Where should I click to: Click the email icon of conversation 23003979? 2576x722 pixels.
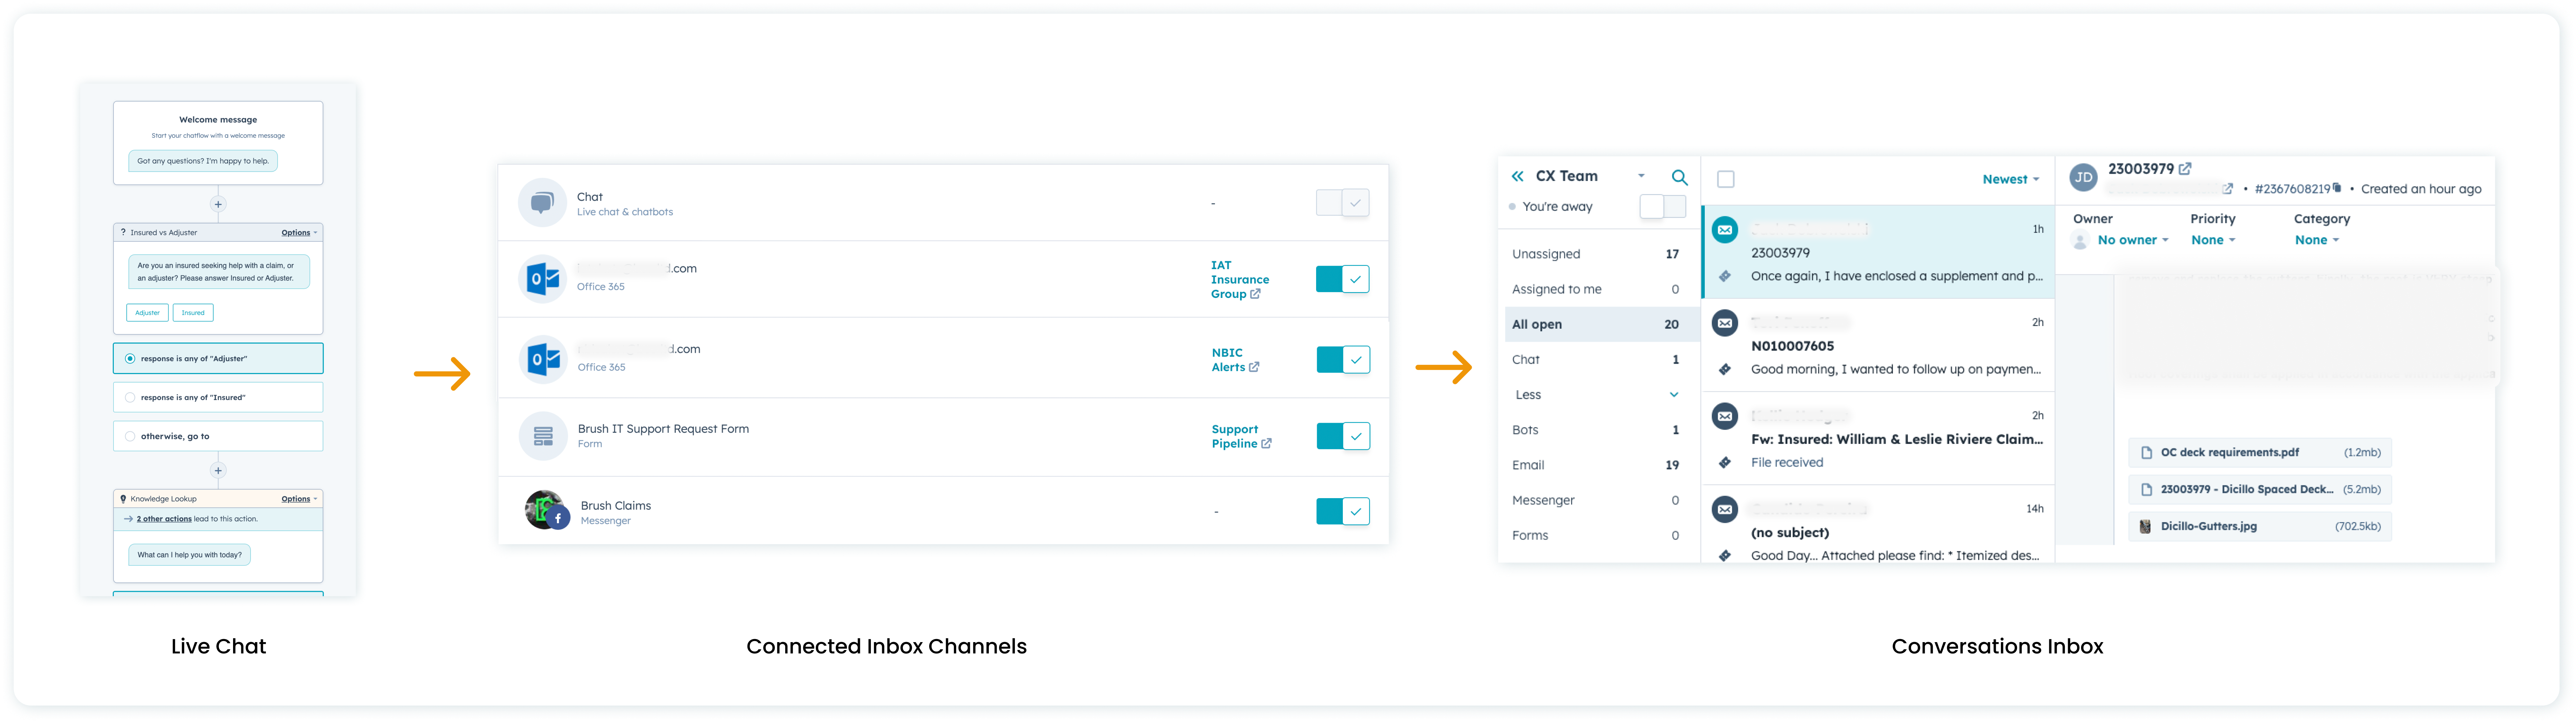point(1725,230)
